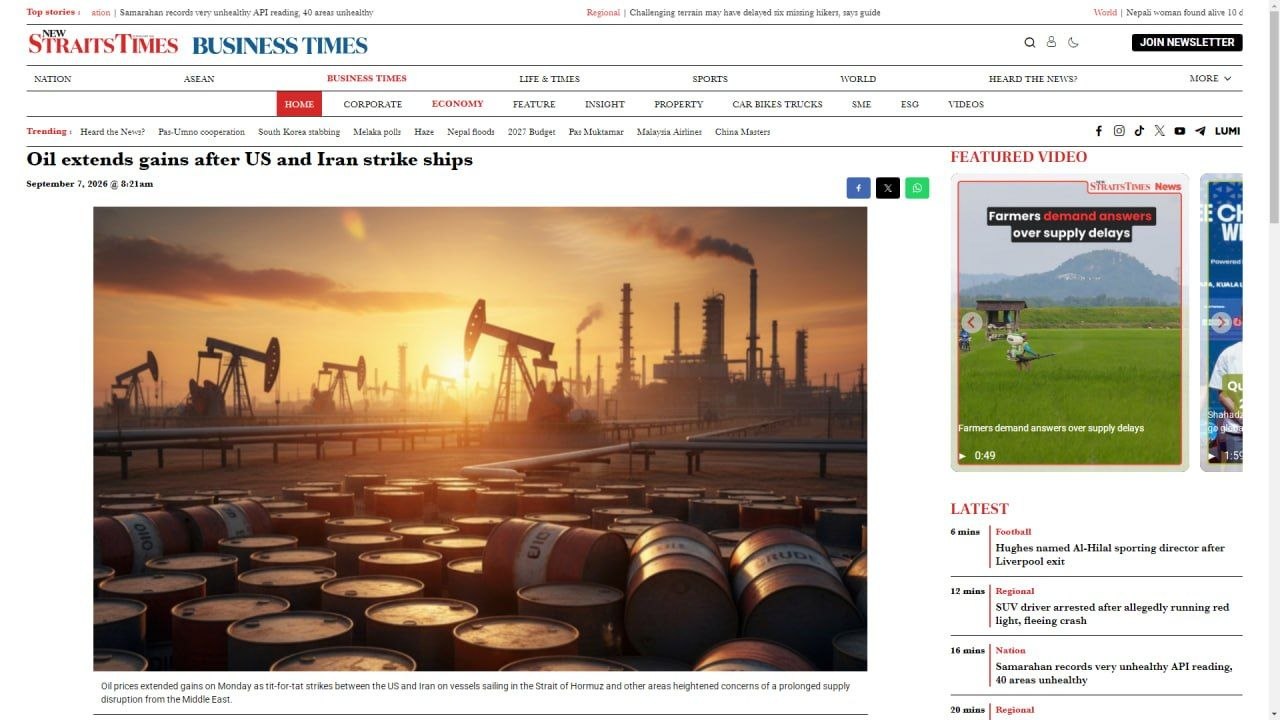Open the LIFE & TIMES menu section
Screen dimensions: 1280x720
click(549, 79)
